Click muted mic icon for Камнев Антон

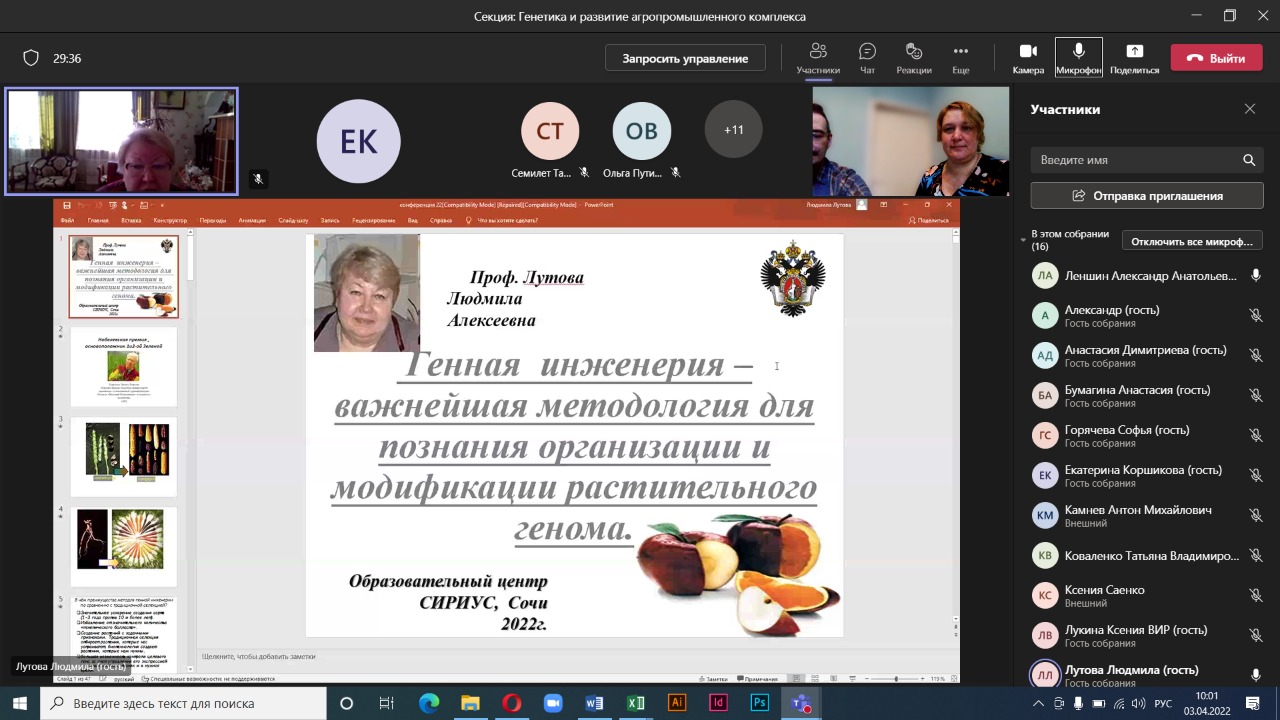pyautogui.click(x=1255, y=515)
